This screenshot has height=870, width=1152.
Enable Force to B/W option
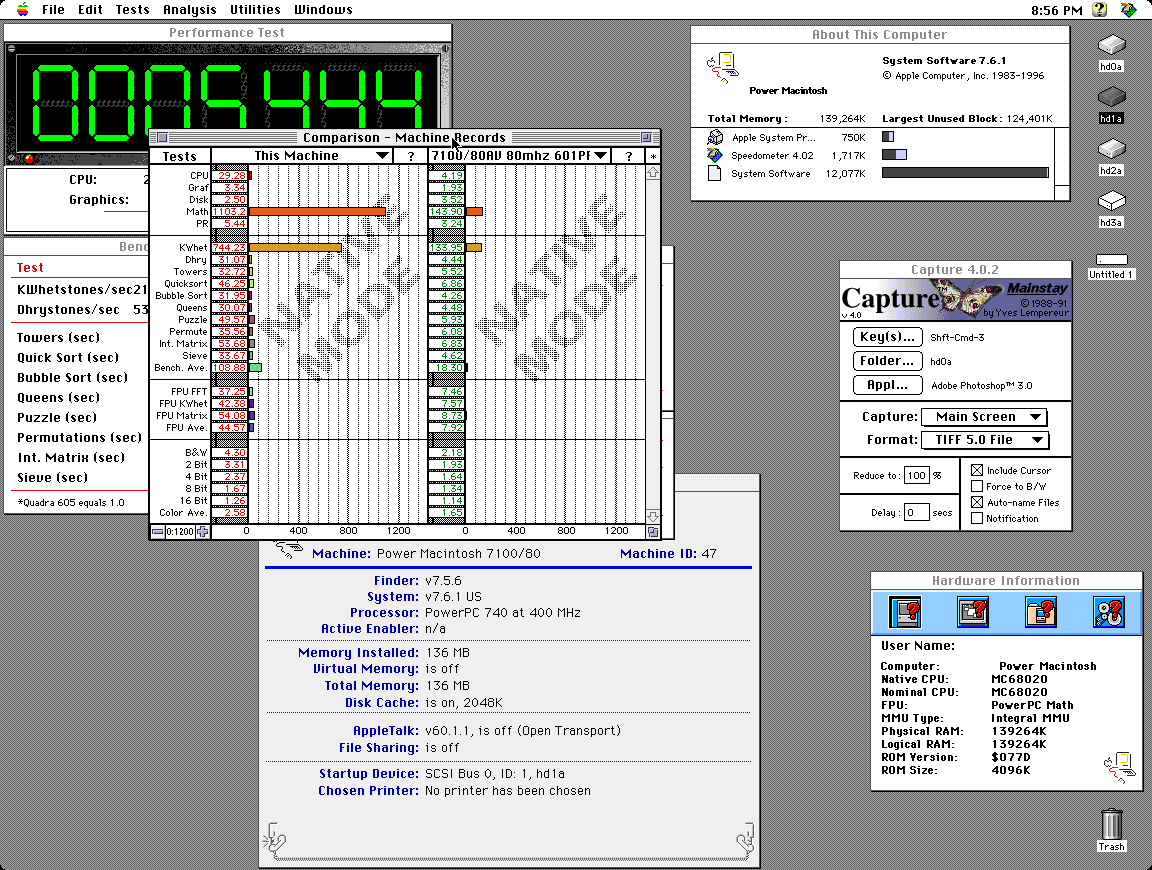[977, 486]
